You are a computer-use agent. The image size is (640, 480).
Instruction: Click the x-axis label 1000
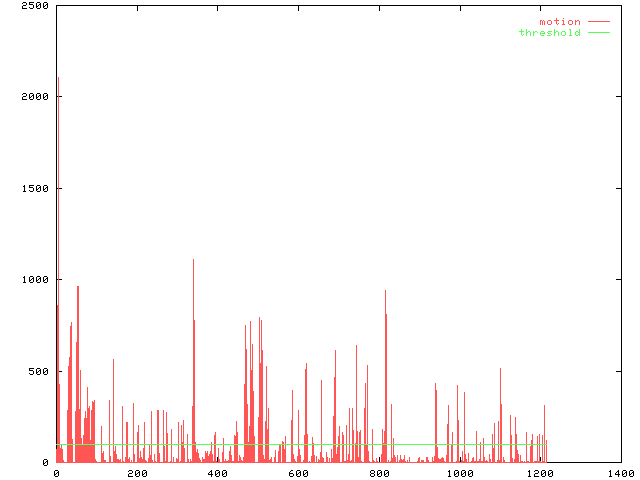459,473
